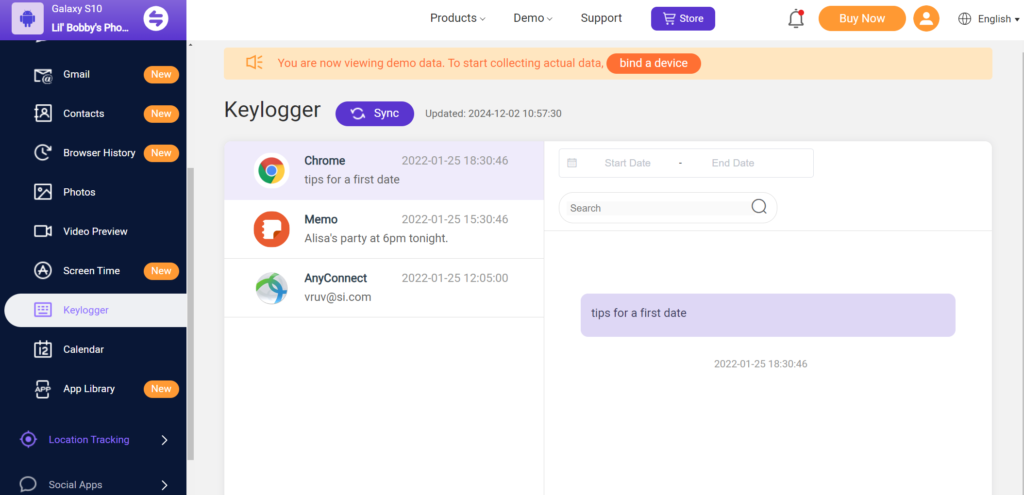
Task: Click the AnyConnect timestamp 12:05:00
Action: click(x=455, y=278)
